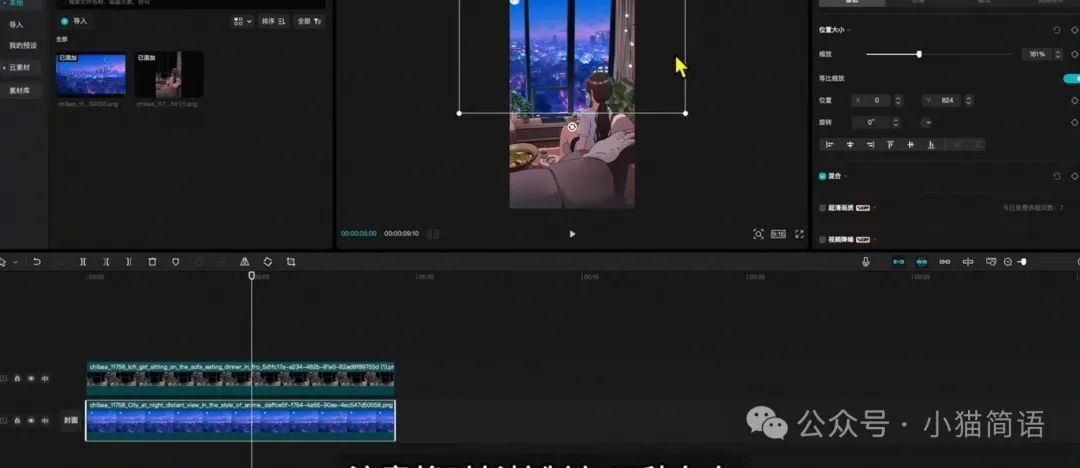1080x468 pixels.
Task: Enable the 超清画质 checkbox
Action: coord(822,207)
